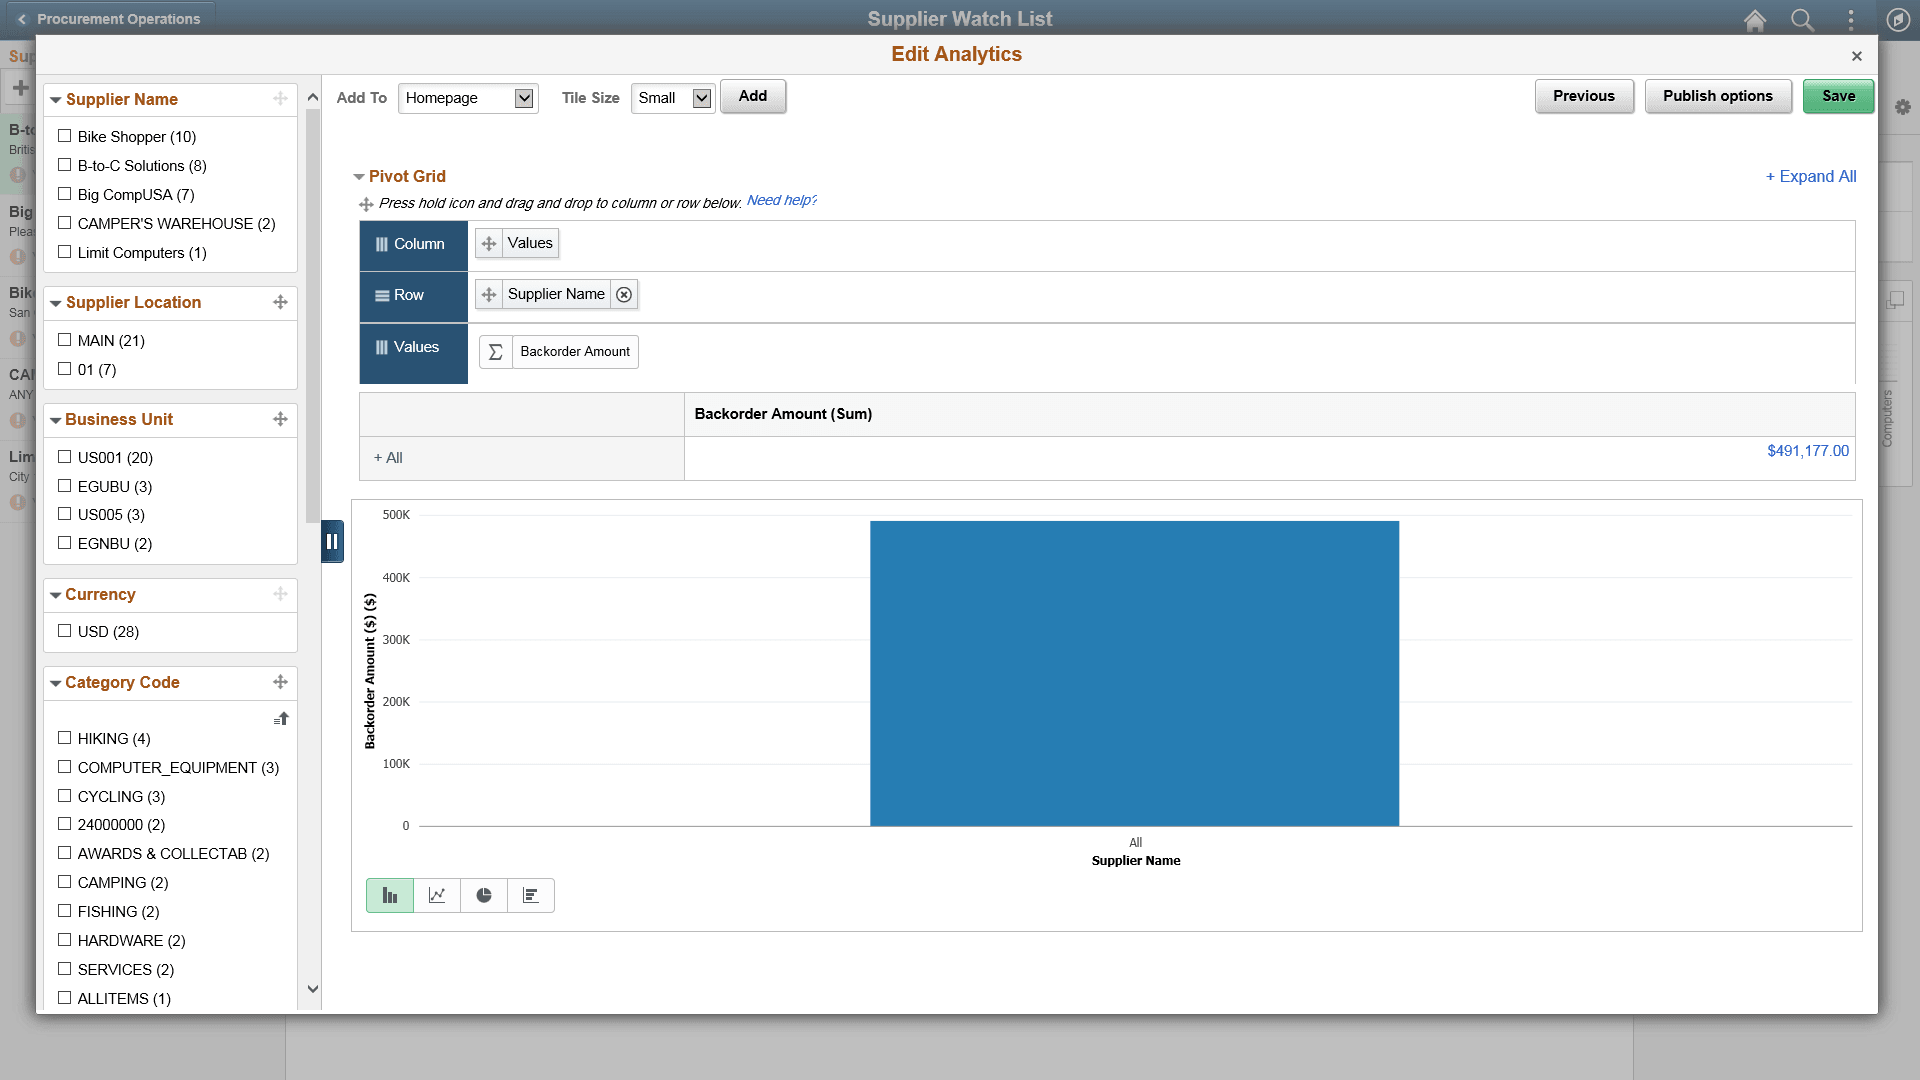1920x1080 pixels.
Task: Switch to the pie chart visualization
Action: (483, 895)
